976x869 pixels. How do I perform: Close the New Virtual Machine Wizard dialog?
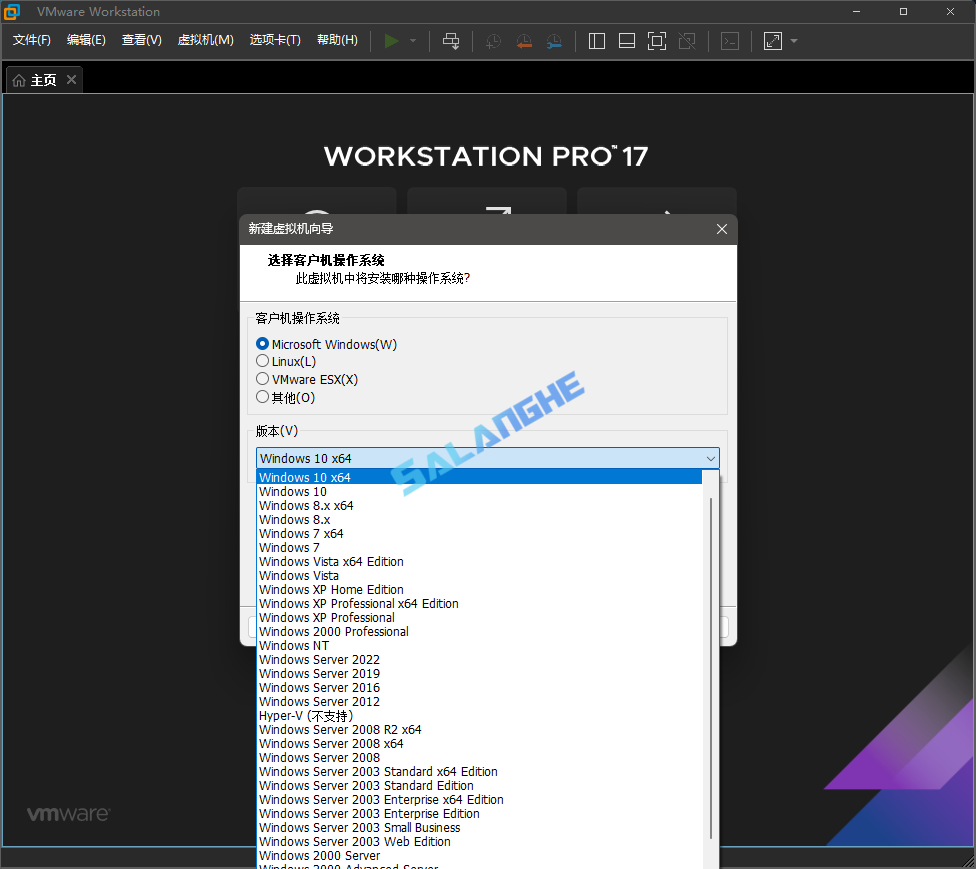[x=722, y=228]
